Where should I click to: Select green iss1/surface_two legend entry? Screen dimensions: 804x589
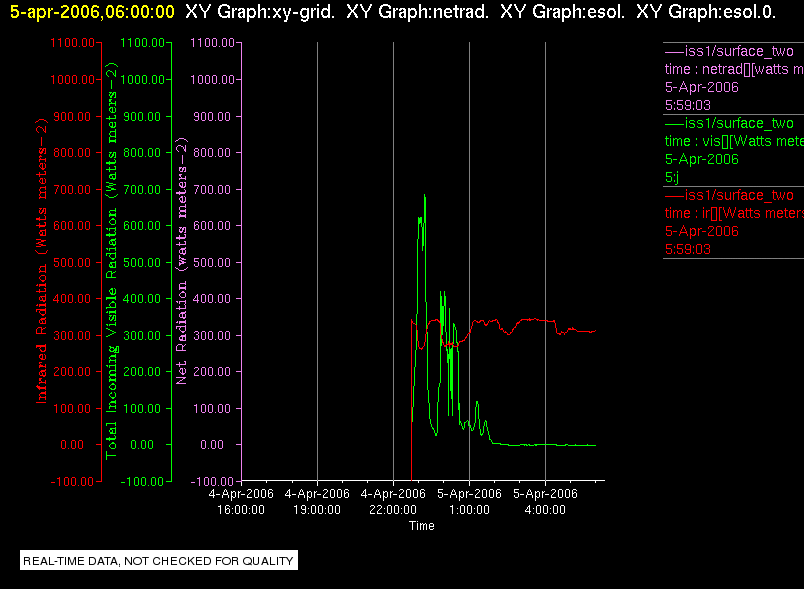[729, 123]
